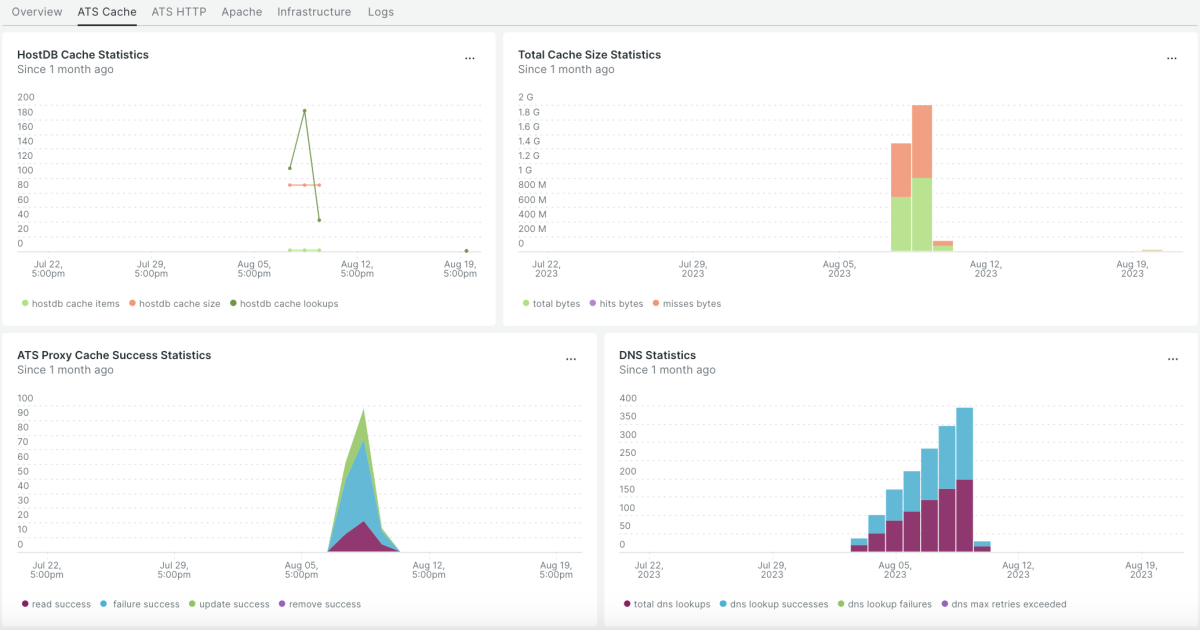Hide the misses bytes legend series
Image resolution: width=1200 pixels, height=630 pixels.
click(x=691, y=303)
